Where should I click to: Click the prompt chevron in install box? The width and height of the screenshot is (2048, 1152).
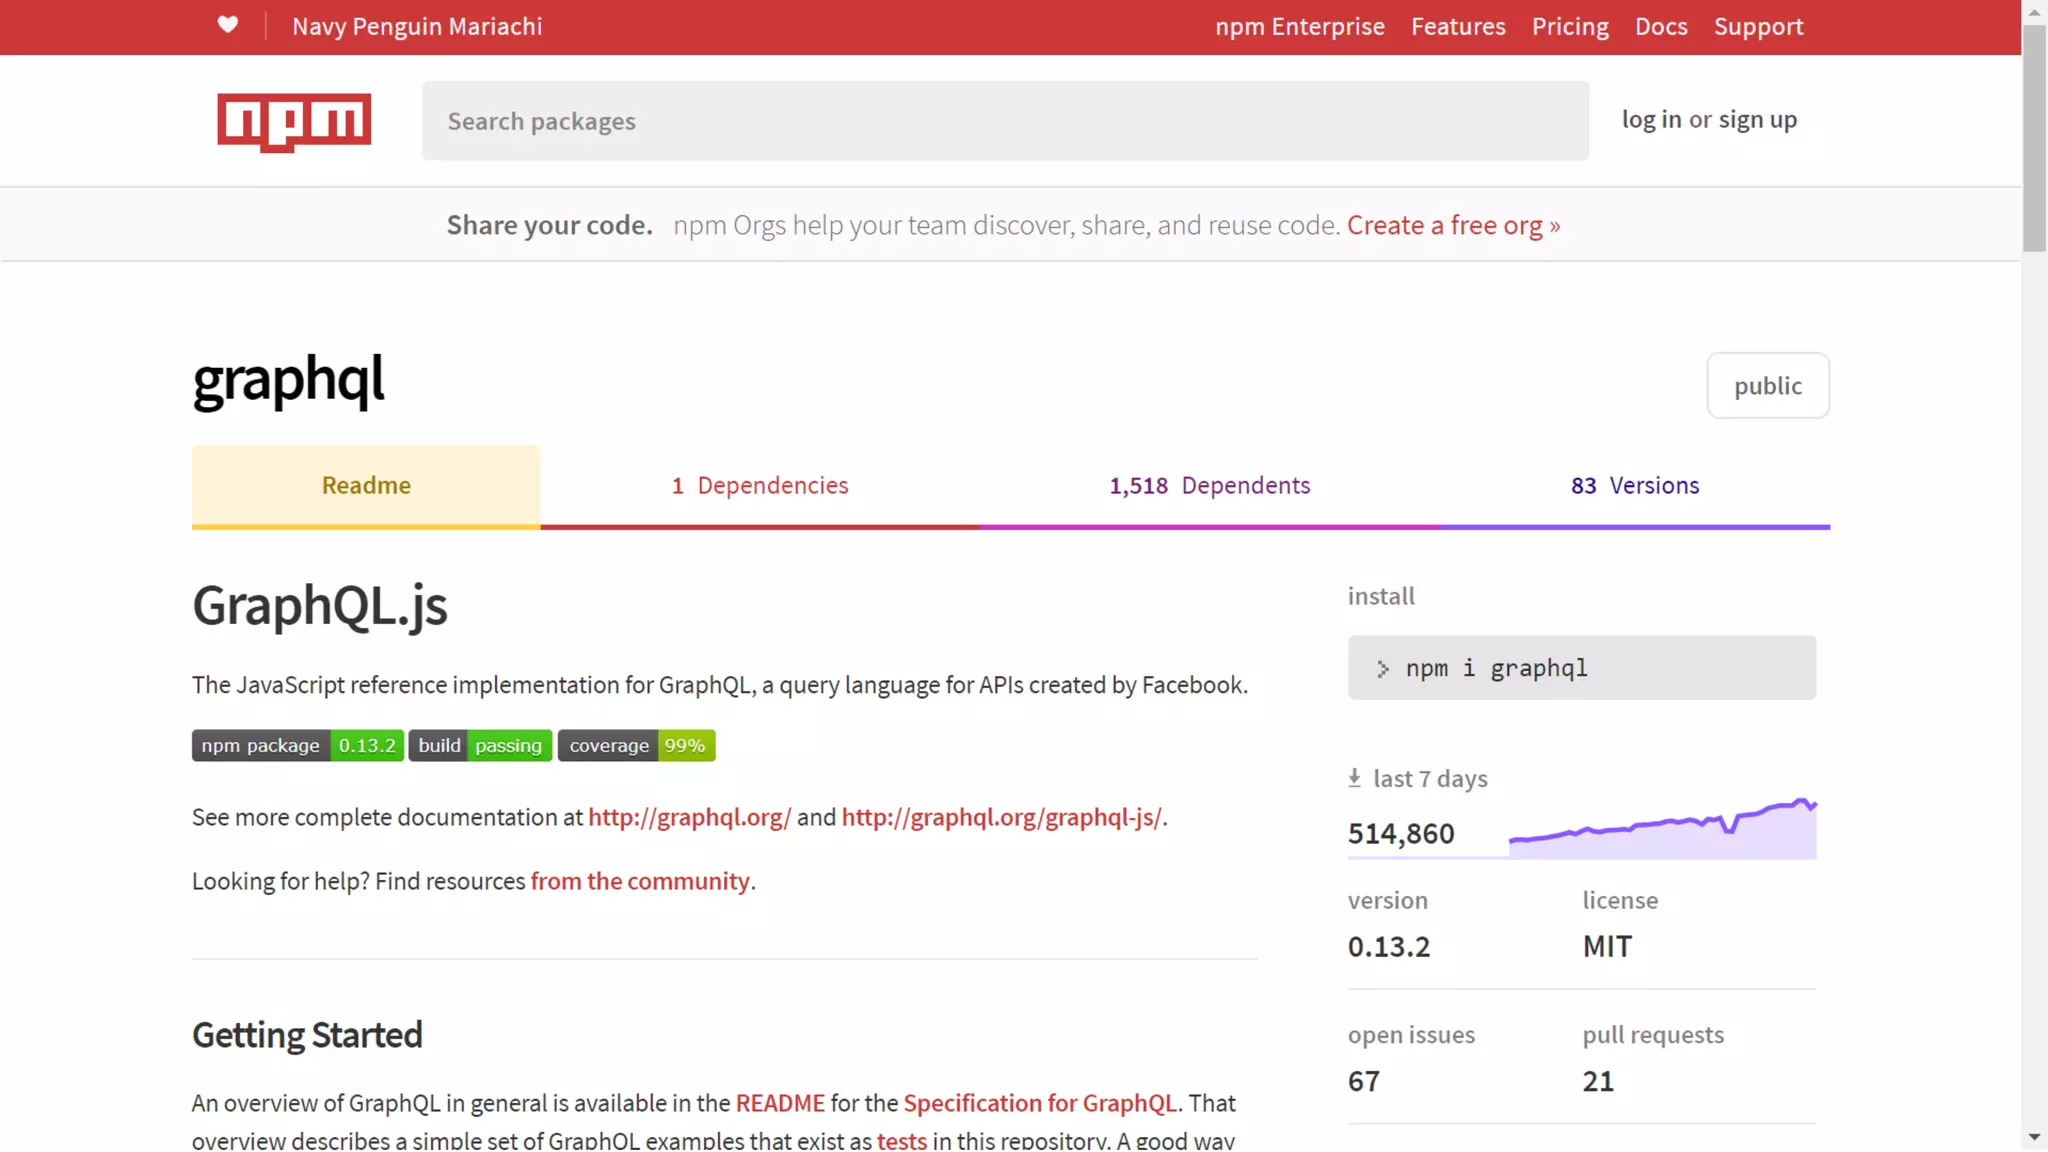[x=1382, y=669]
